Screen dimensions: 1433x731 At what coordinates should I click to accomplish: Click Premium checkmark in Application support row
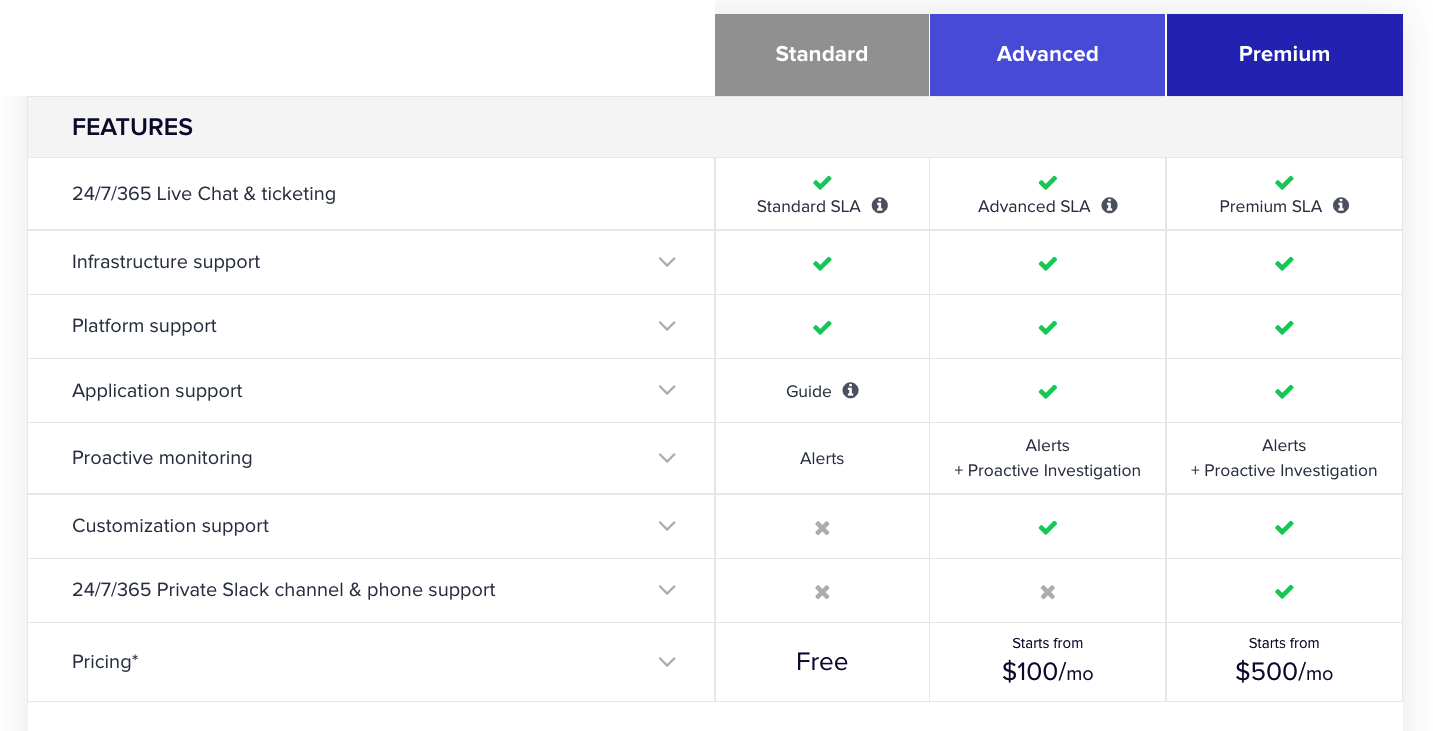(x=1284, y=392)
